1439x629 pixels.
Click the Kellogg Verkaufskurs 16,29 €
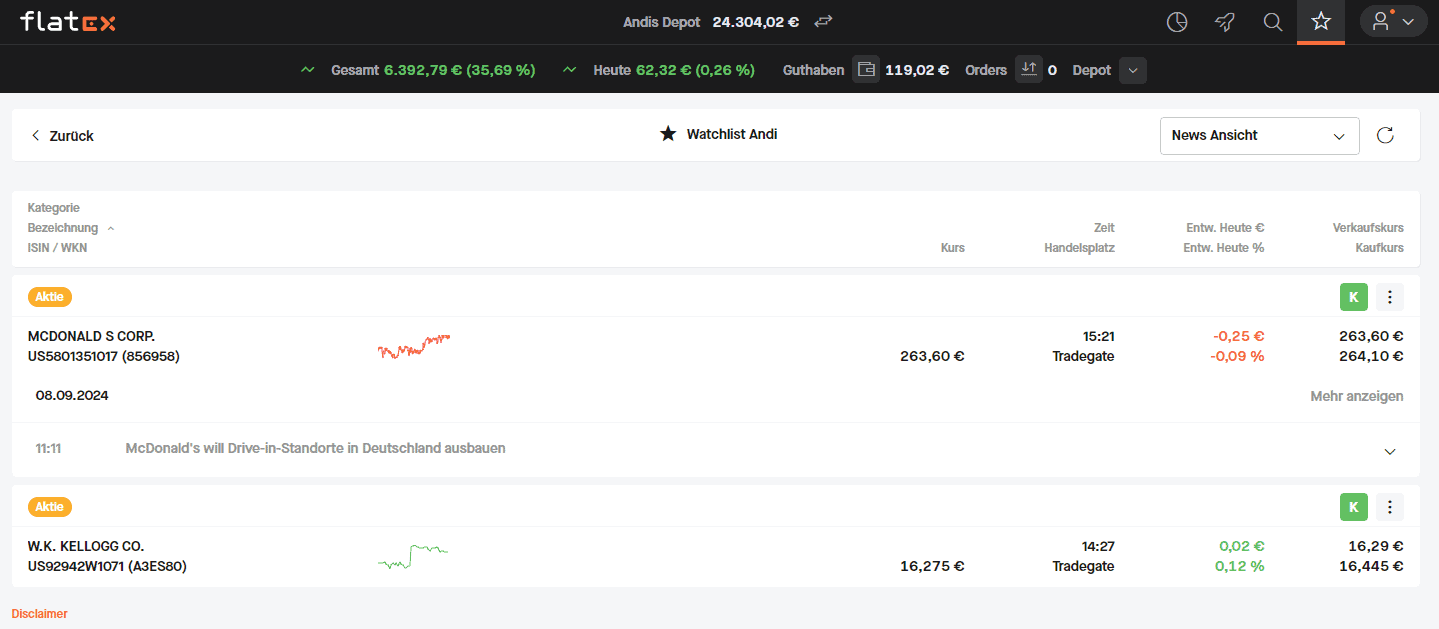[x=1376, y=546]
